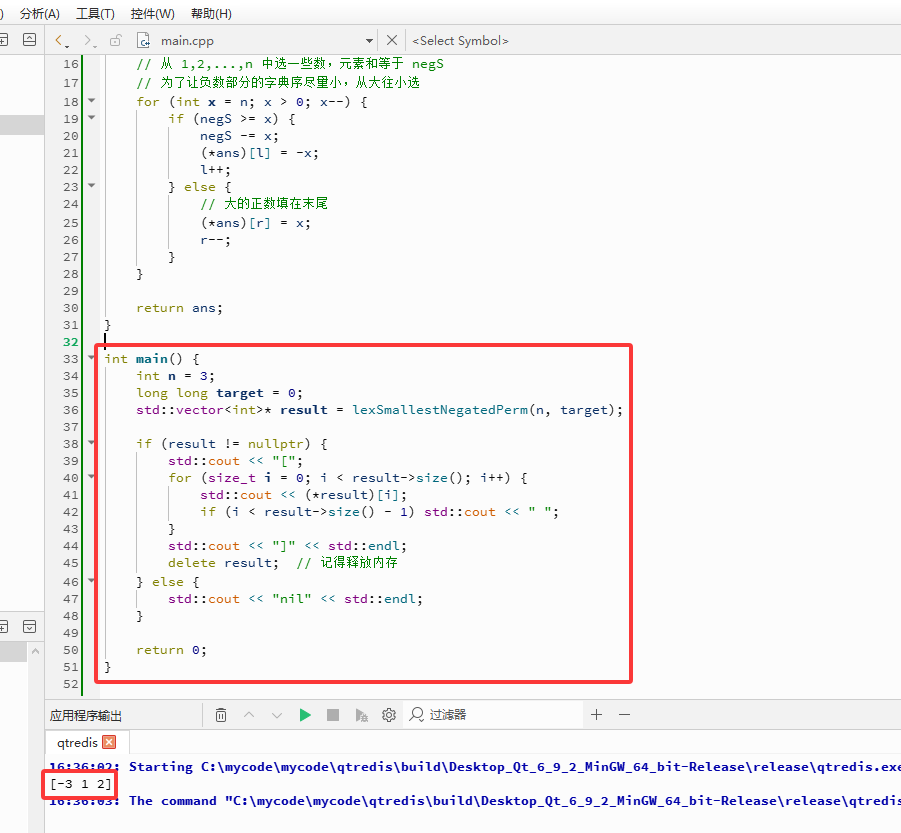Open the 分析(A) menu
901x833 pixels.
pos(39,13)
